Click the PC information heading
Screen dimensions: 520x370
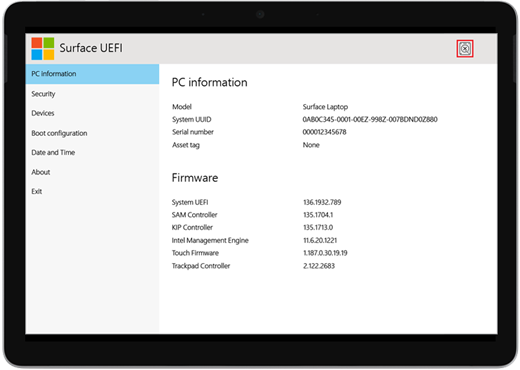click(x=209, y=82)
